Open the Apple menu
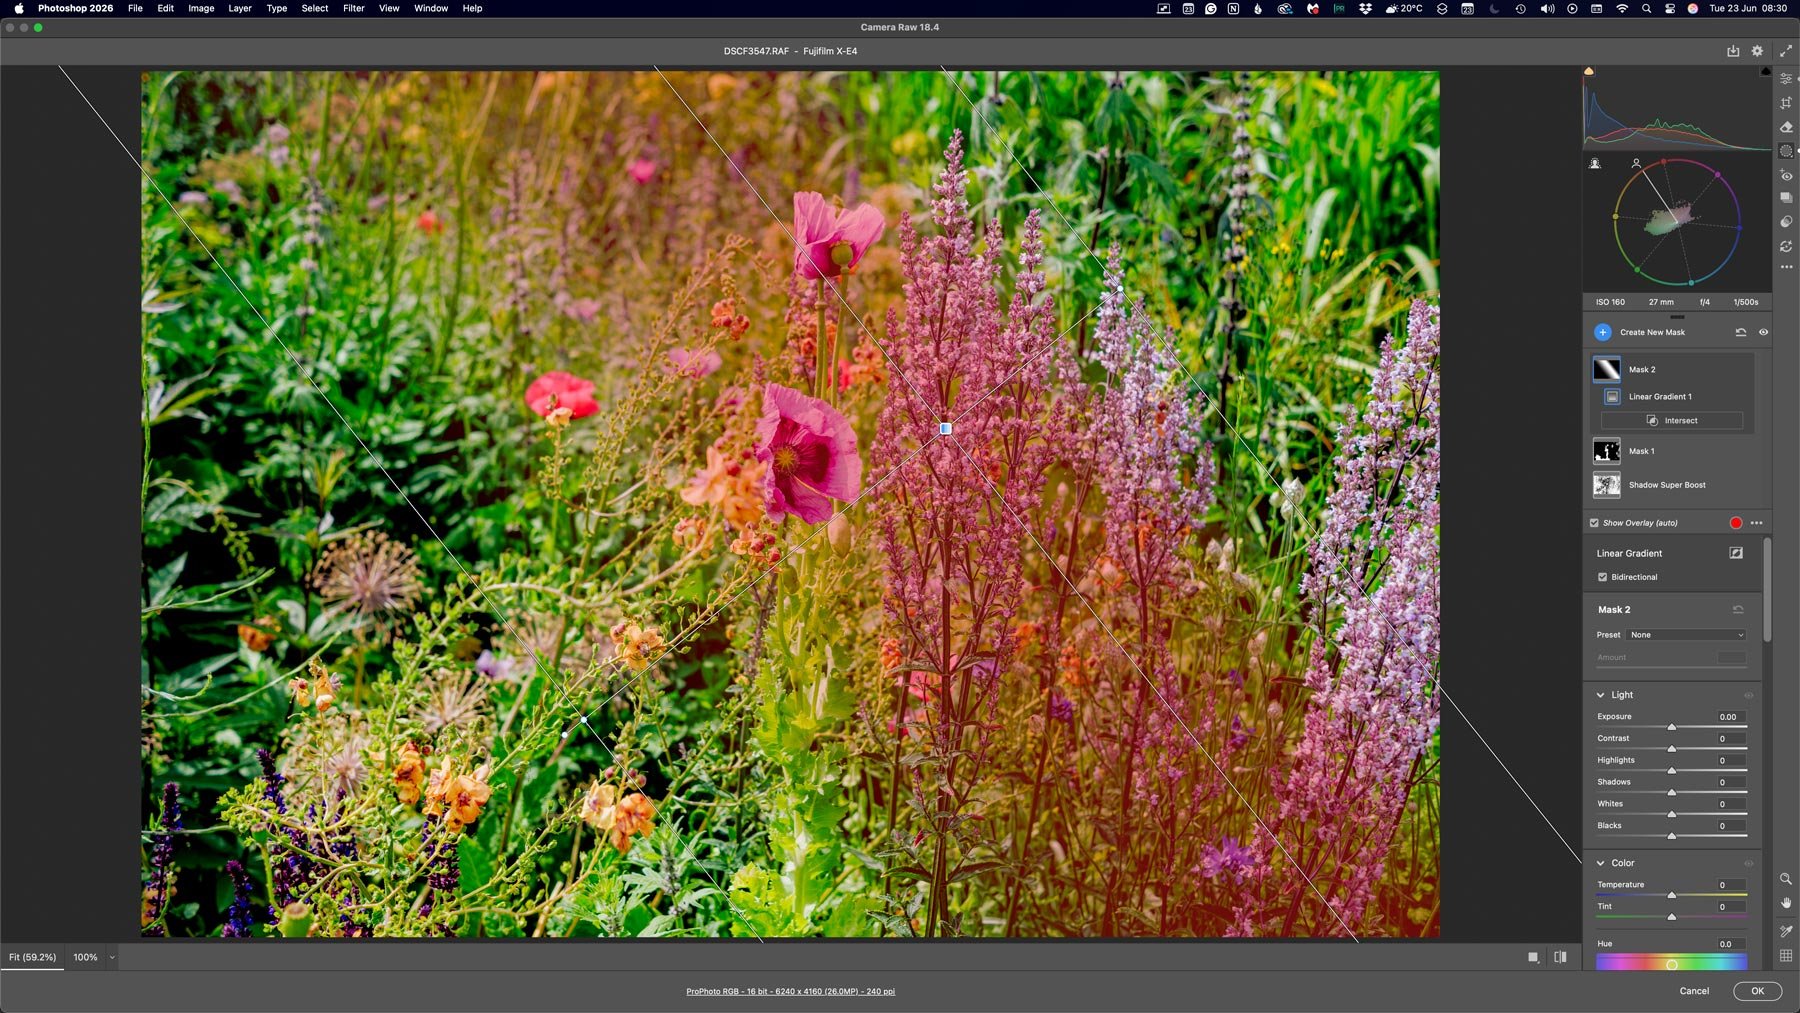This screenshot has height=1013, width=1800. (x=18, y=8)
